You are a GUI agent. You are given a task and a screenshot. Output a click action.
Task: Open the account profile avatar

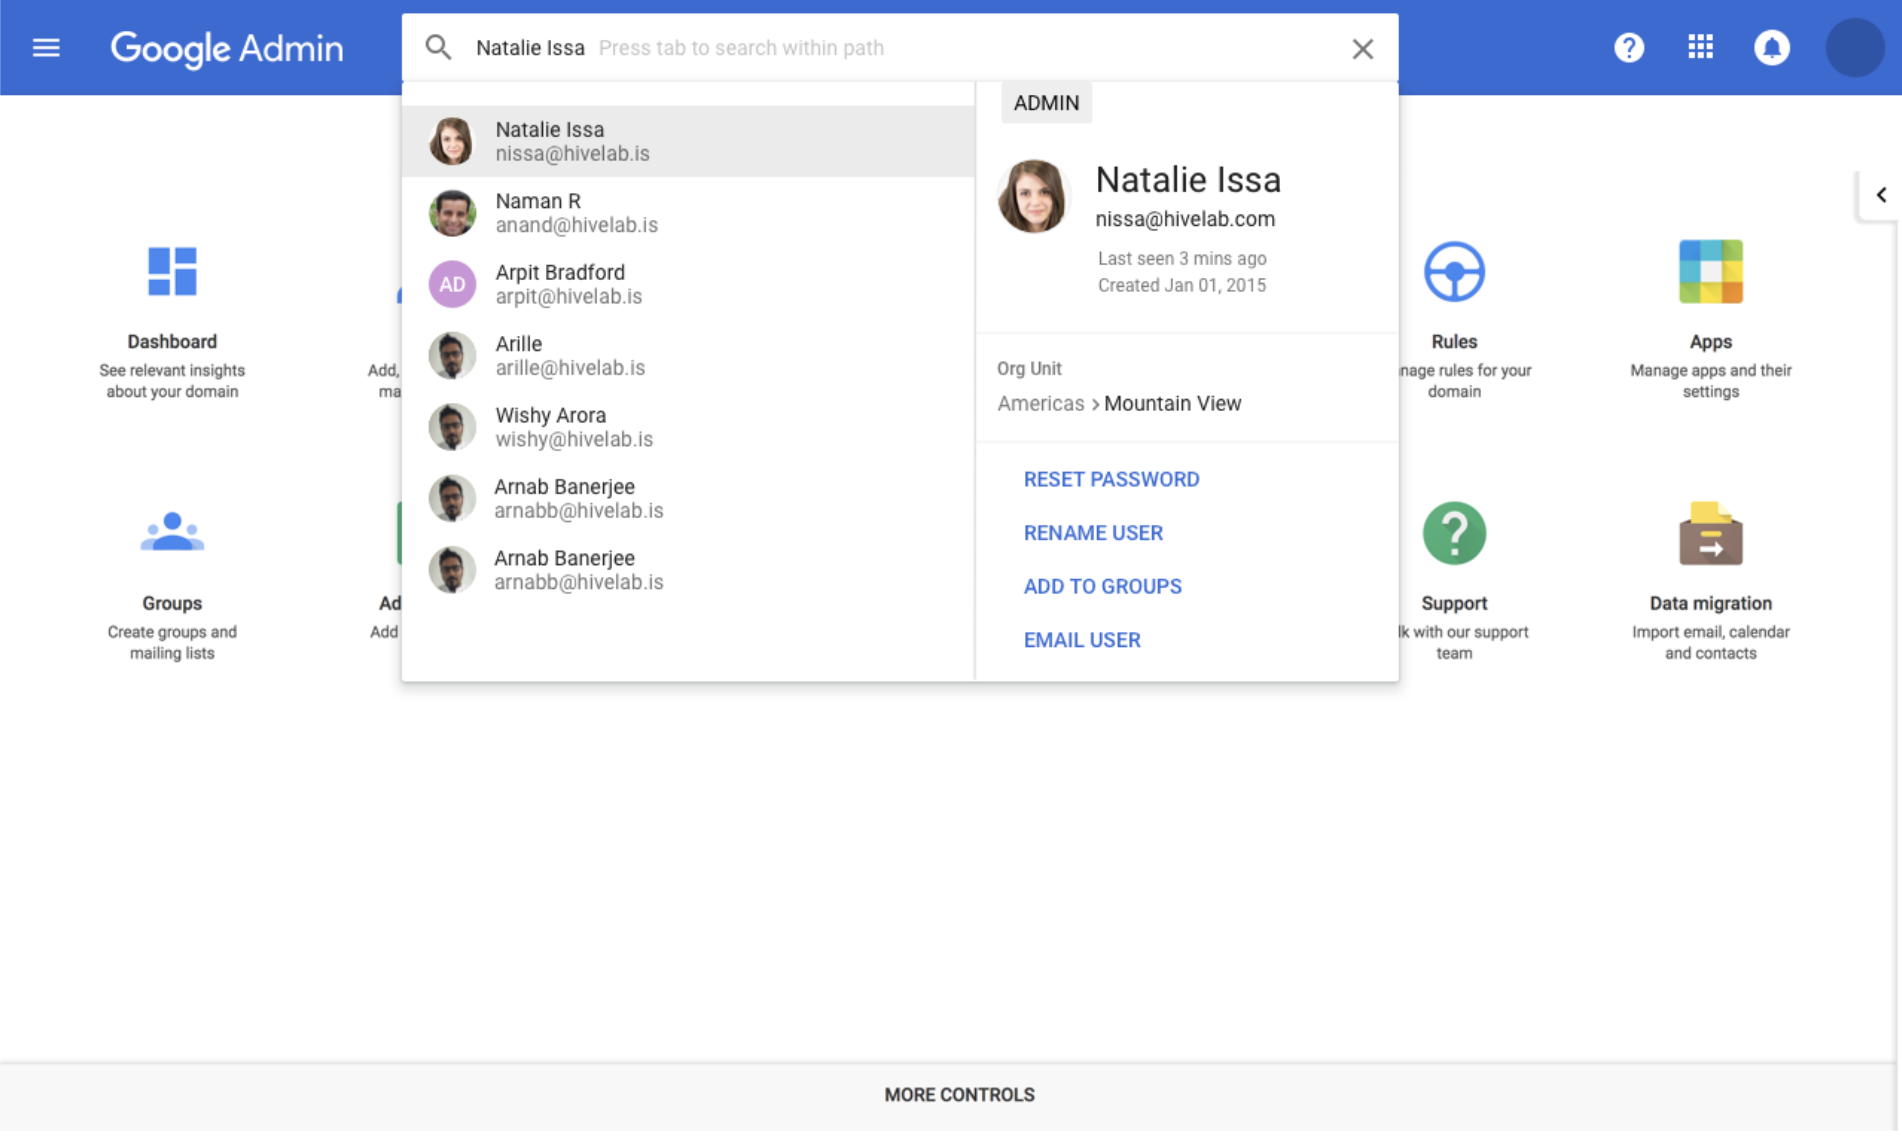point(1855,47)
